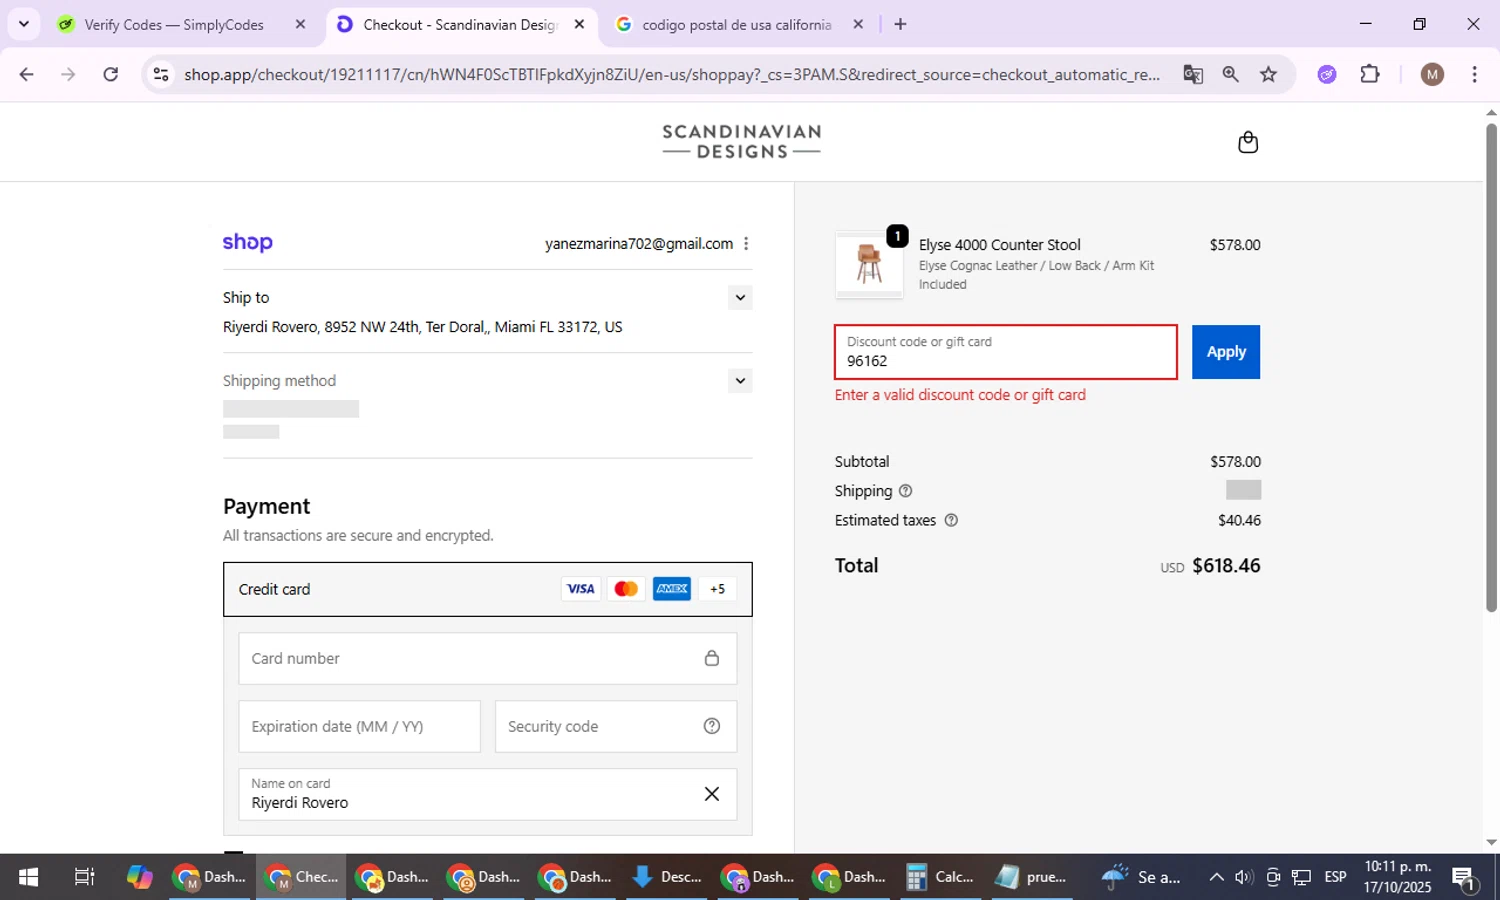Click the shipping address text Riyerdi Rovero
This screenshot has height=900, width=1500.
[x=422, y=327]
